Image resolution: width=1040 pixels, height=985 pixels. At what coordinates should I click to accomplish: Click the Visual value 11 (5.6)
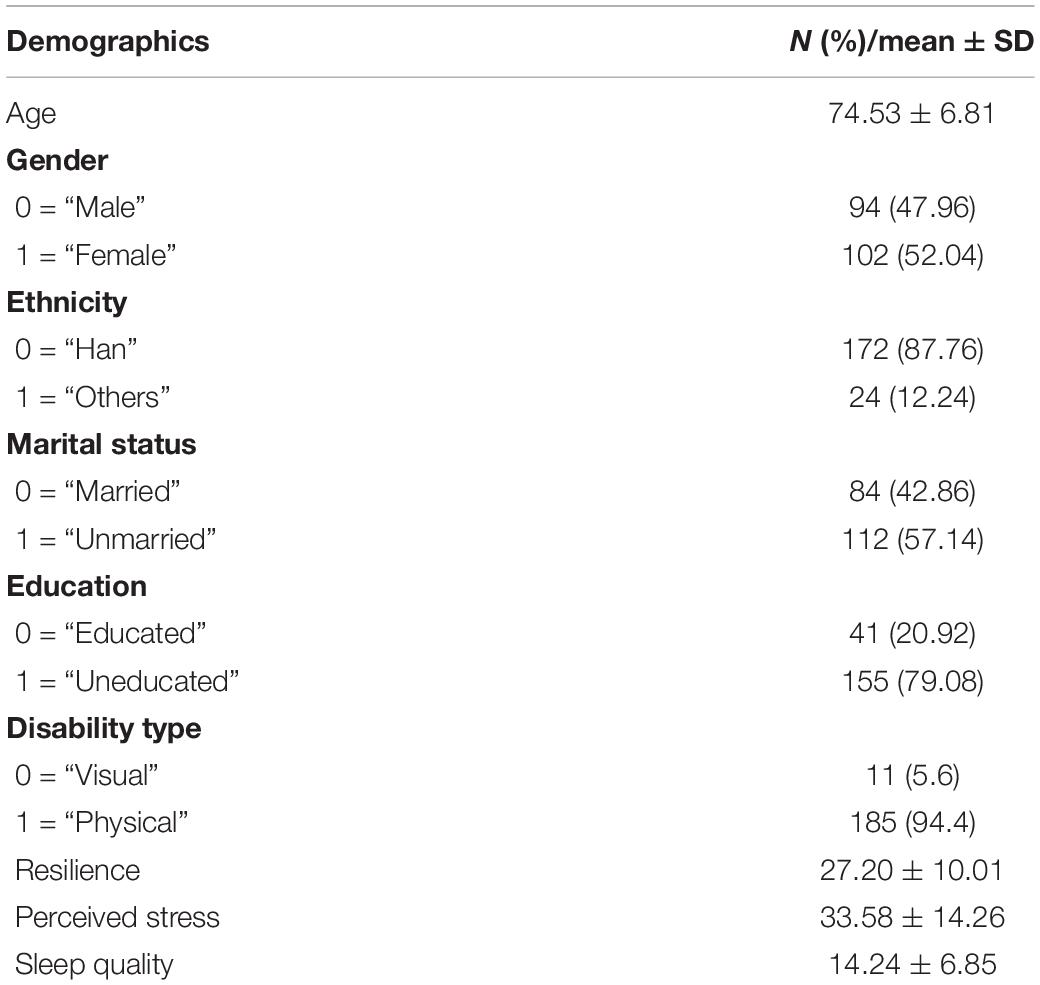(913, 775)
